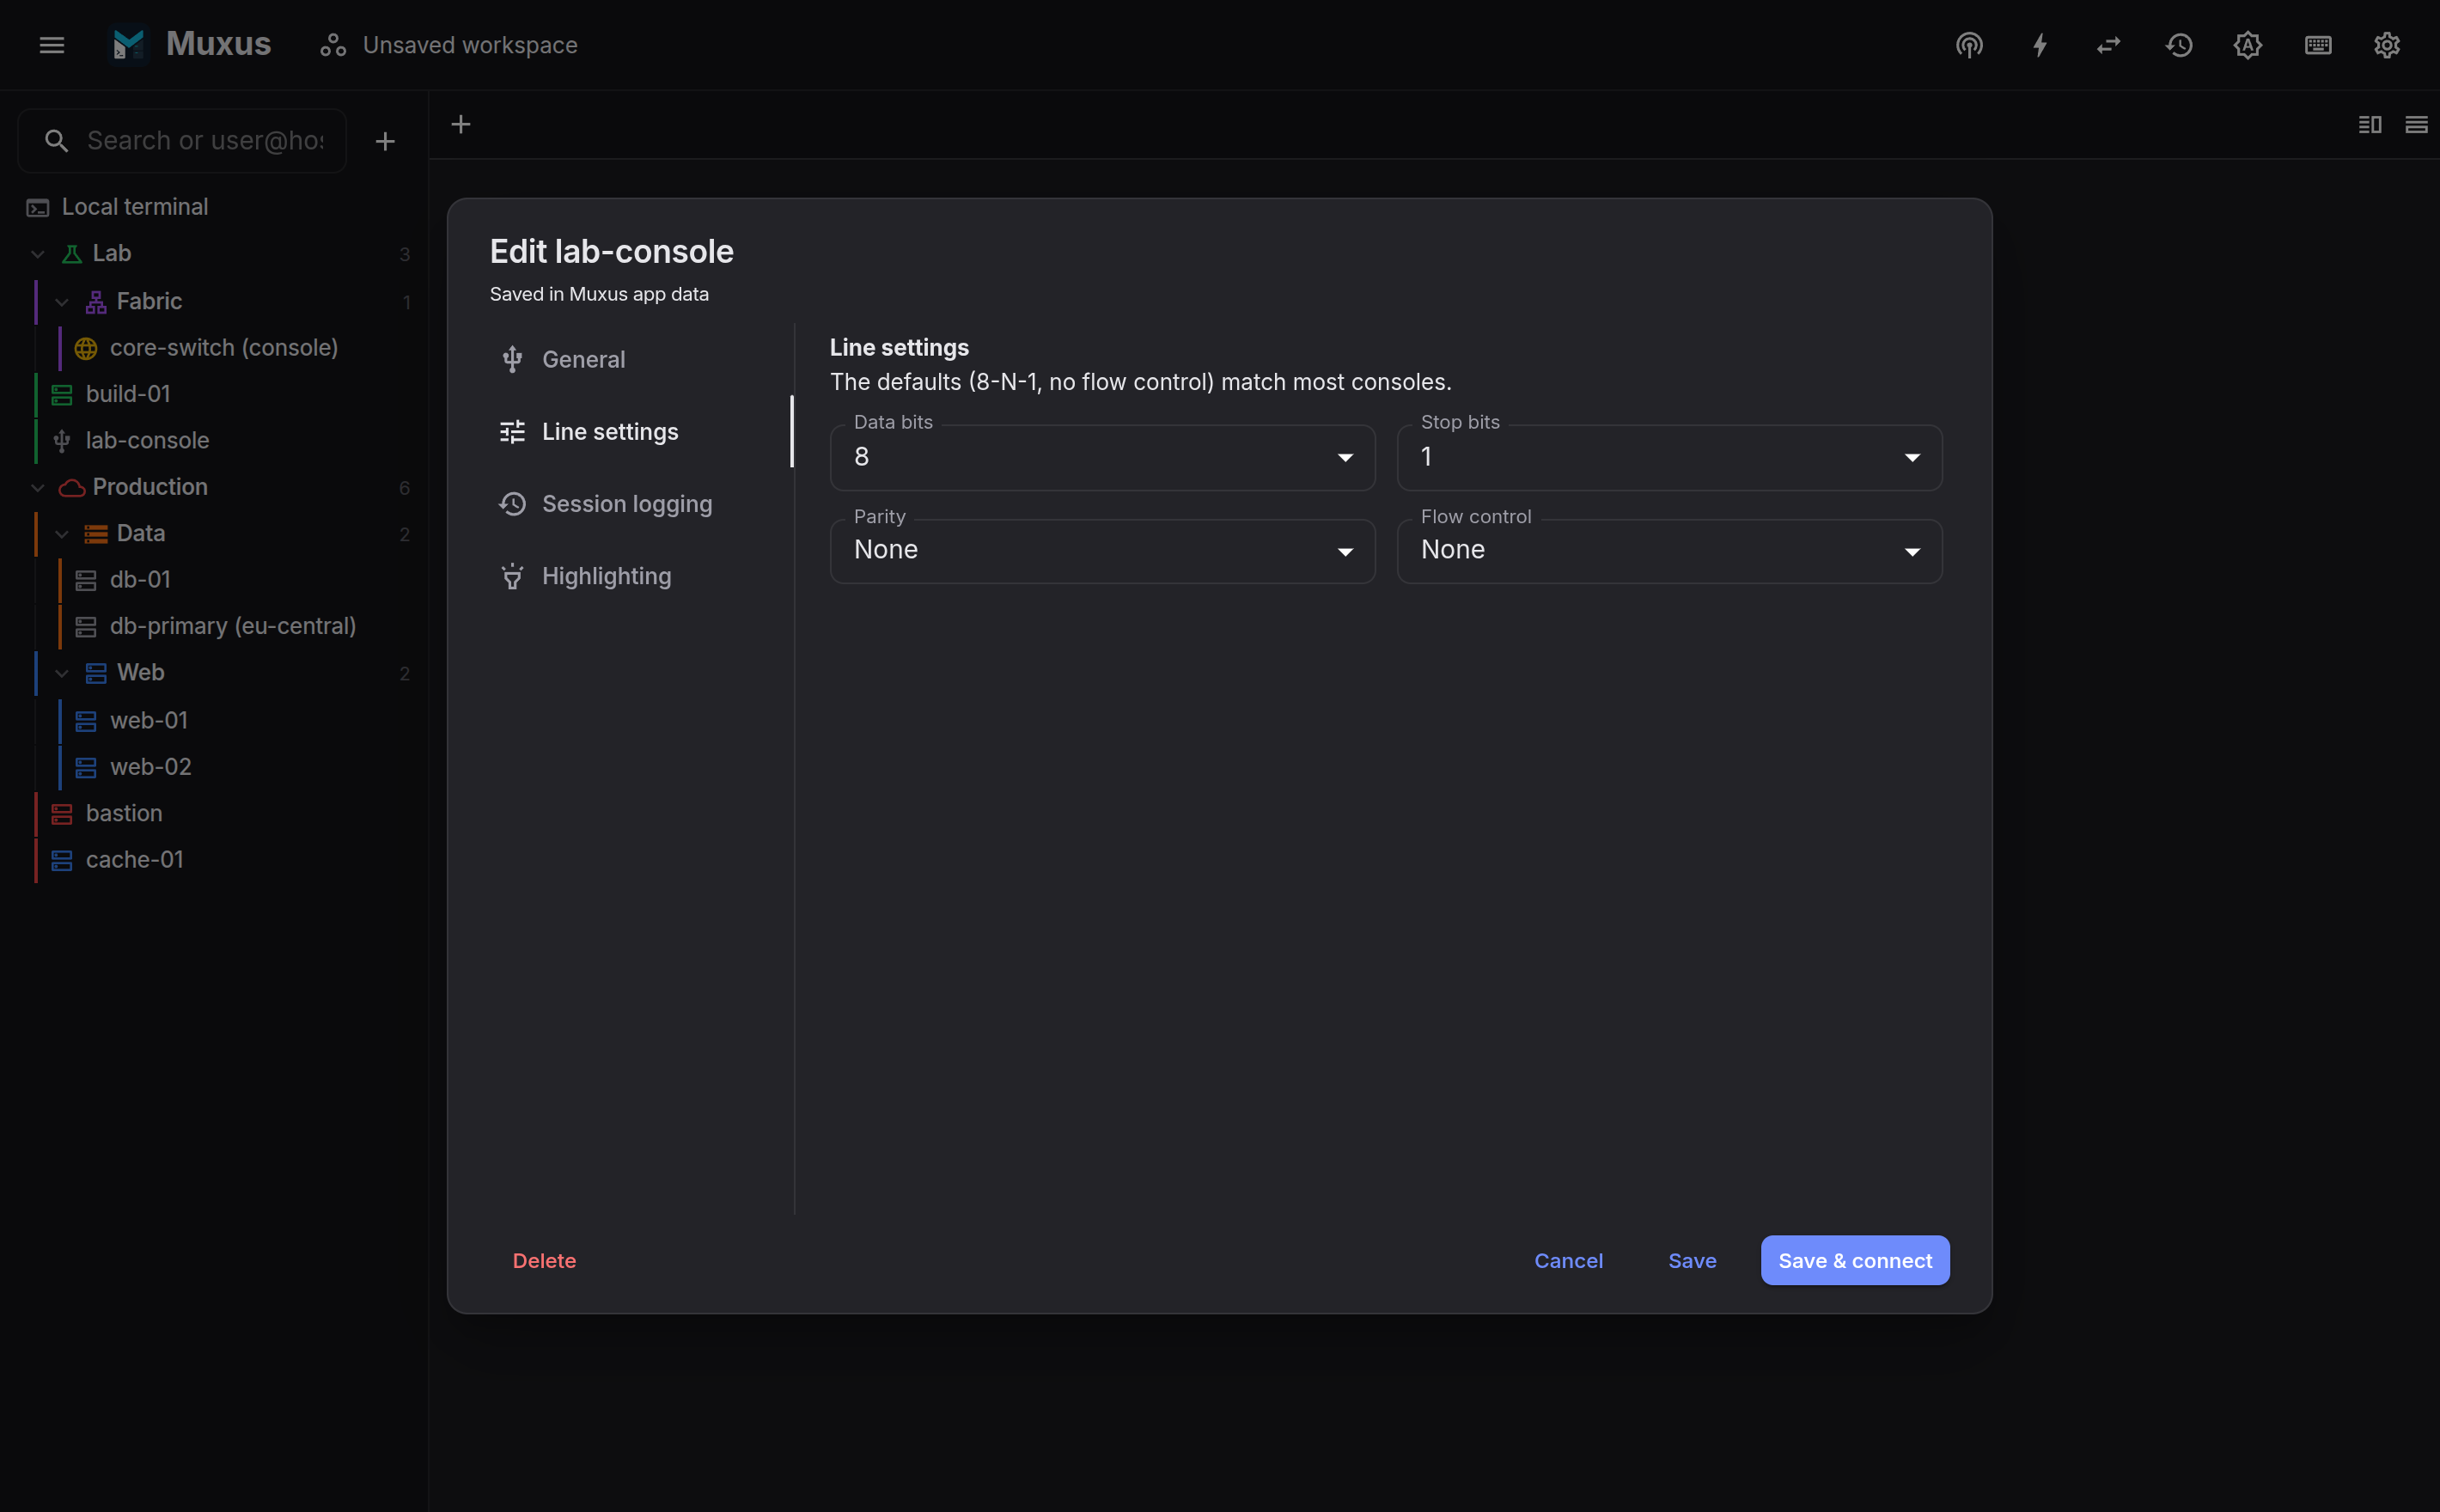
Task: Open the broadcast input icon in the header
Action: click(1969, 45)
